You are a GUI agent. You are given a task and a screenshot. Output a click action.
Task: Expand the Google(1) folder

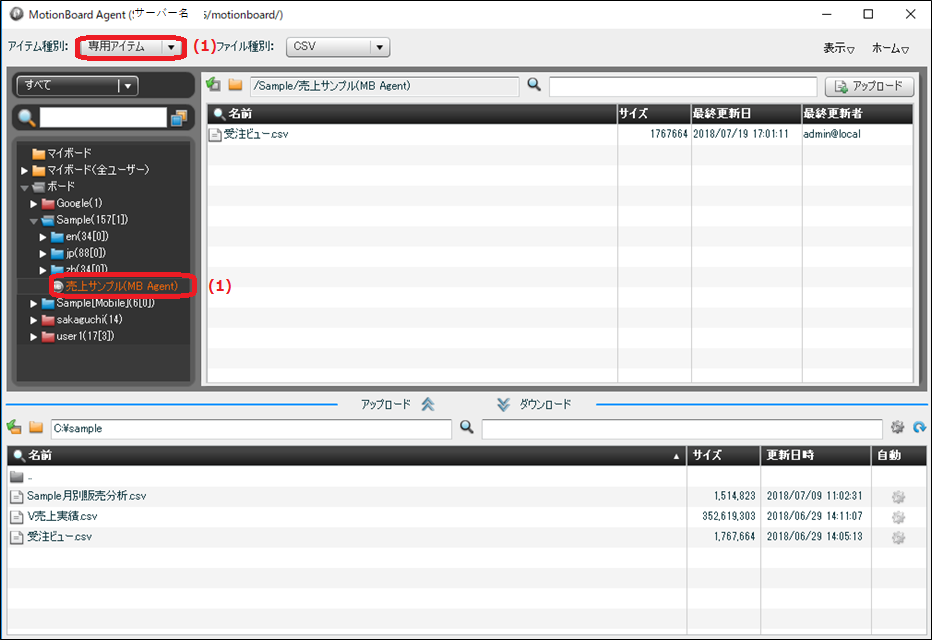click(x=34, y=204)
